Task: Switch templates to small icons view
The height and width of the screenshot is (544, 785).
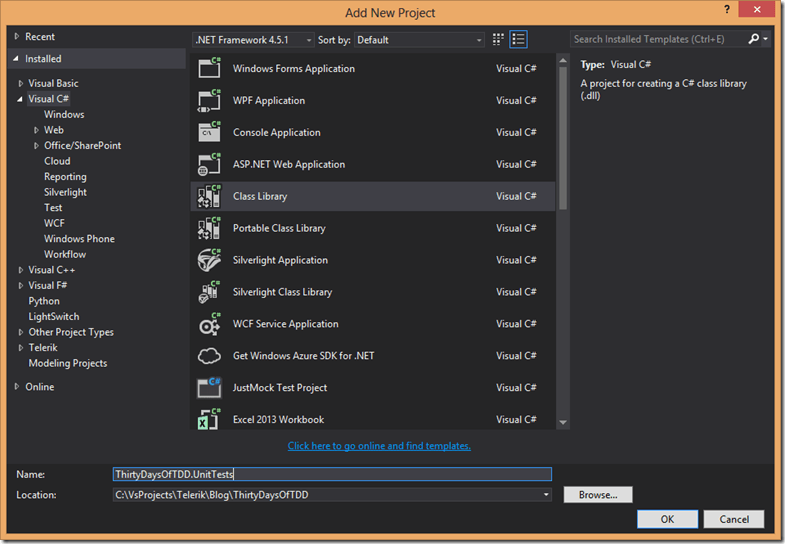Action: click(498, 40)
